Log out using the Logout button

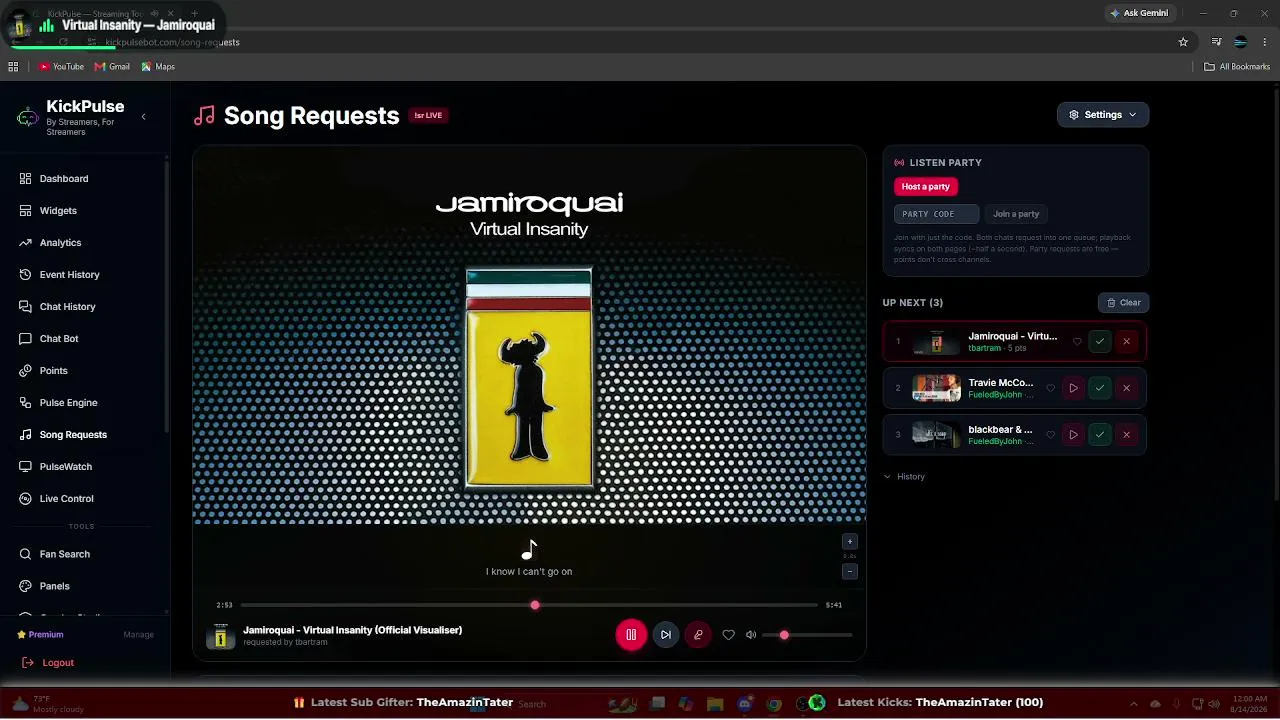[48, 663]
